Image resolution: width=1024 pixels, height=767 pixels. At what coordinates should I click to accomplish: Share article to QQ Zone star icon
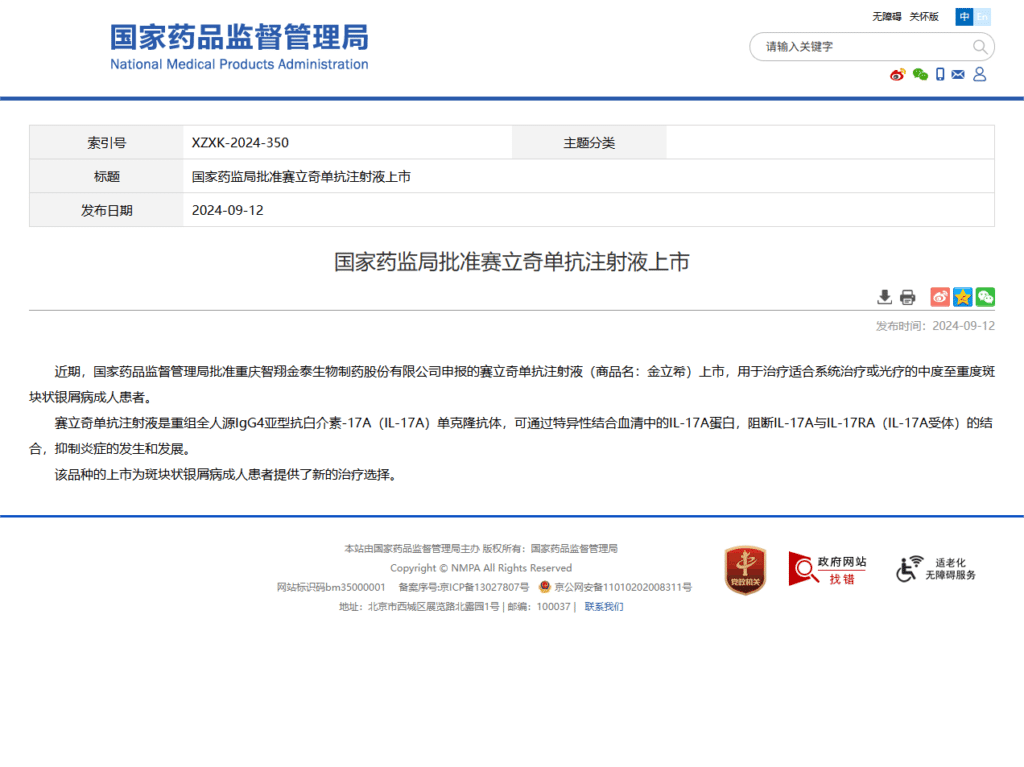click(x=963, y=297)
